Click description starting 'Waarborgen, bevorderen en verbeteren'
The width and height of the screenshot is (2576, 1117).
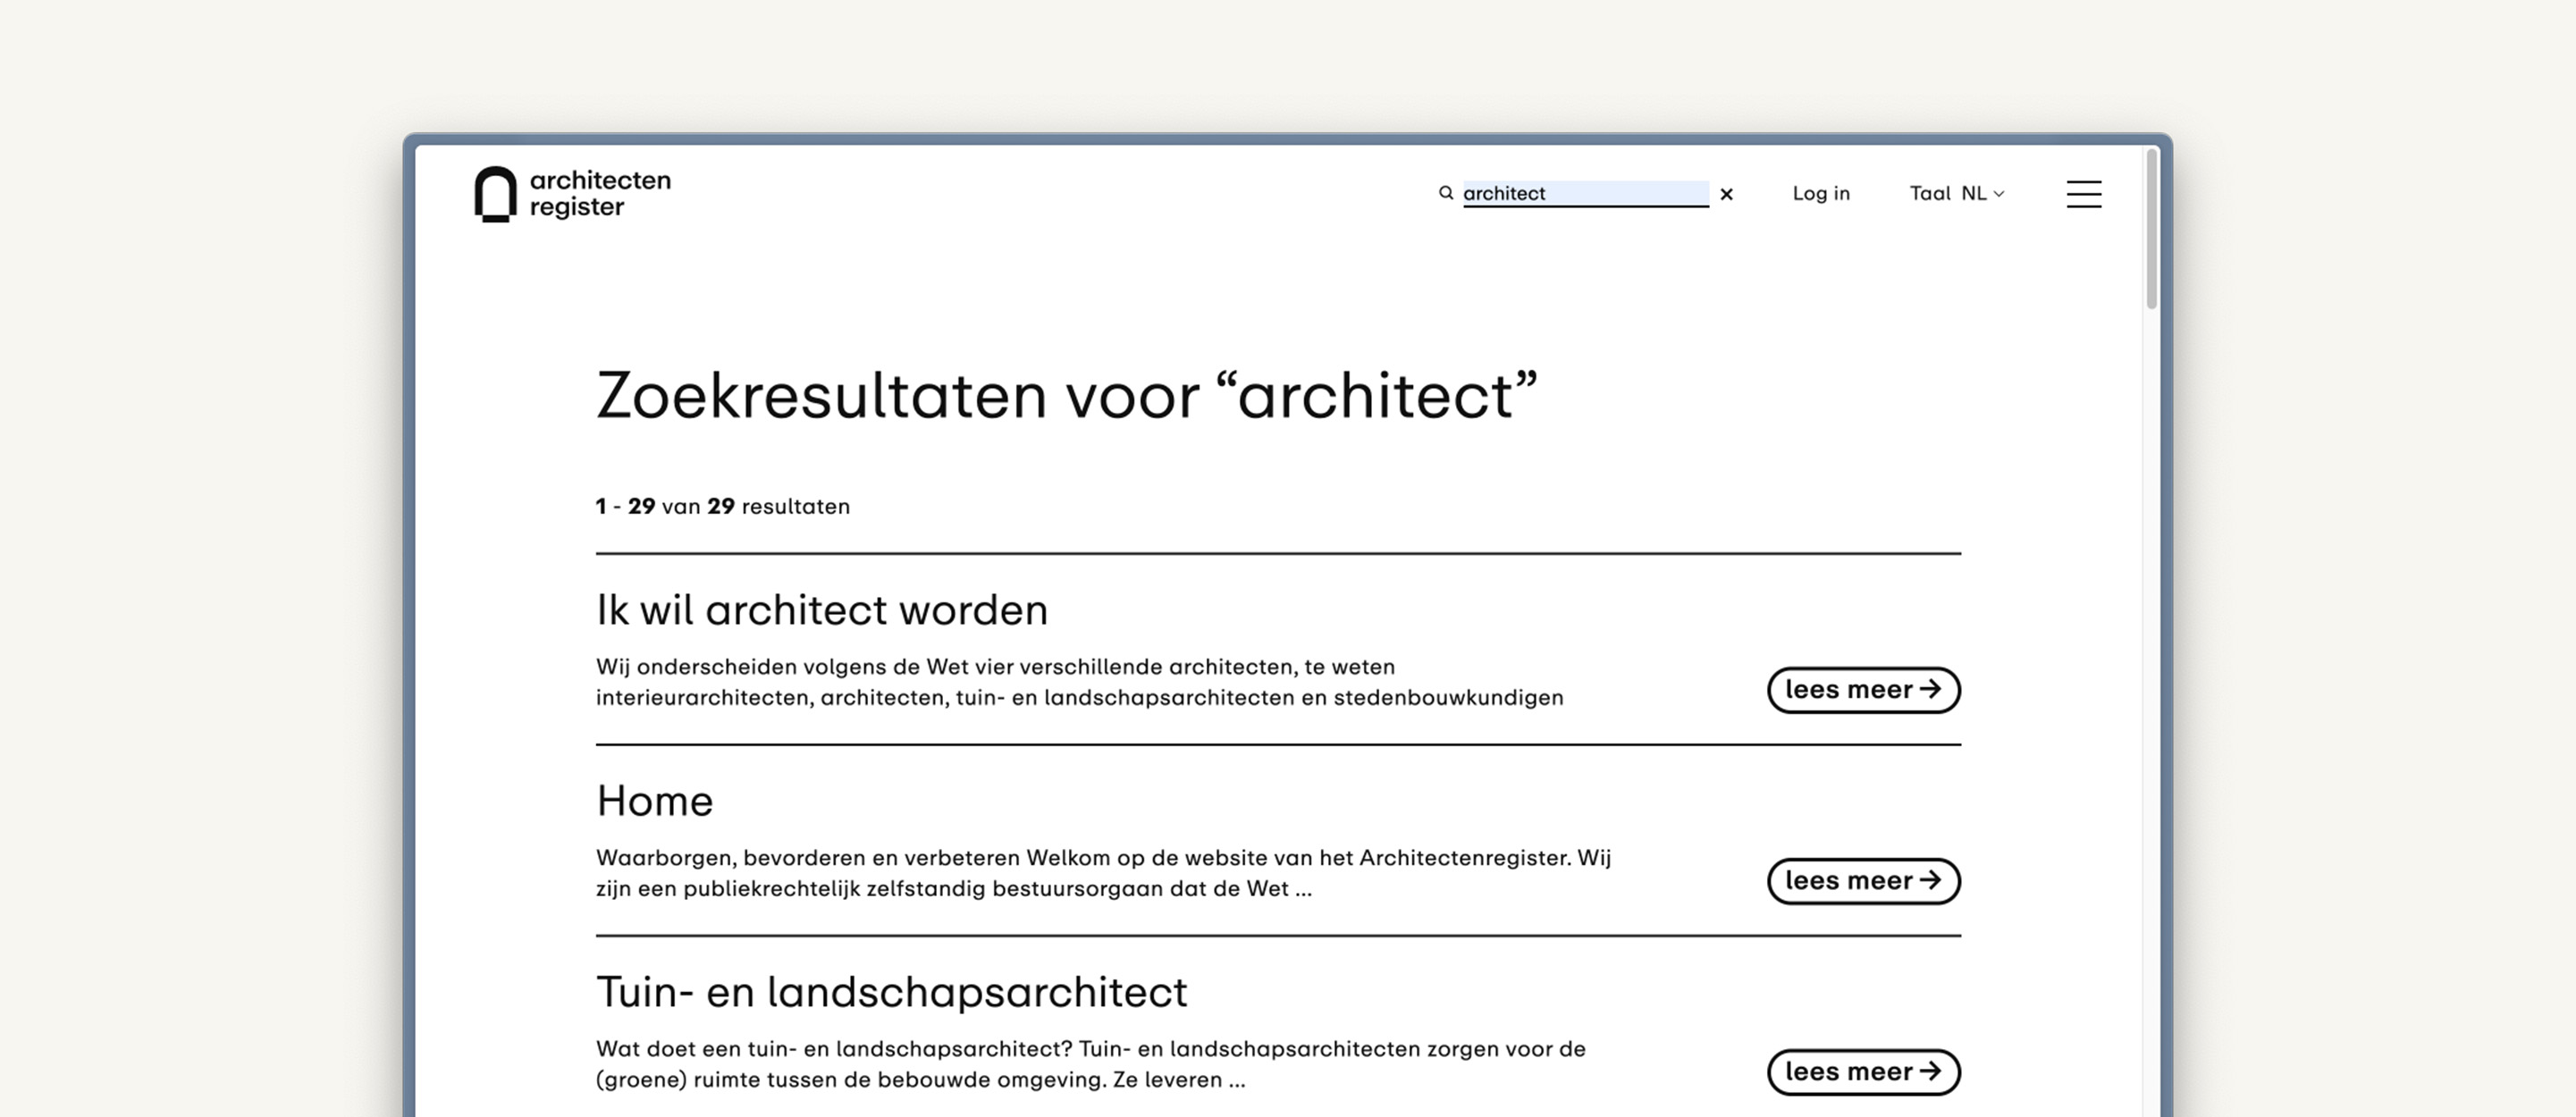pyautogui.click(x=1104, y=873)
